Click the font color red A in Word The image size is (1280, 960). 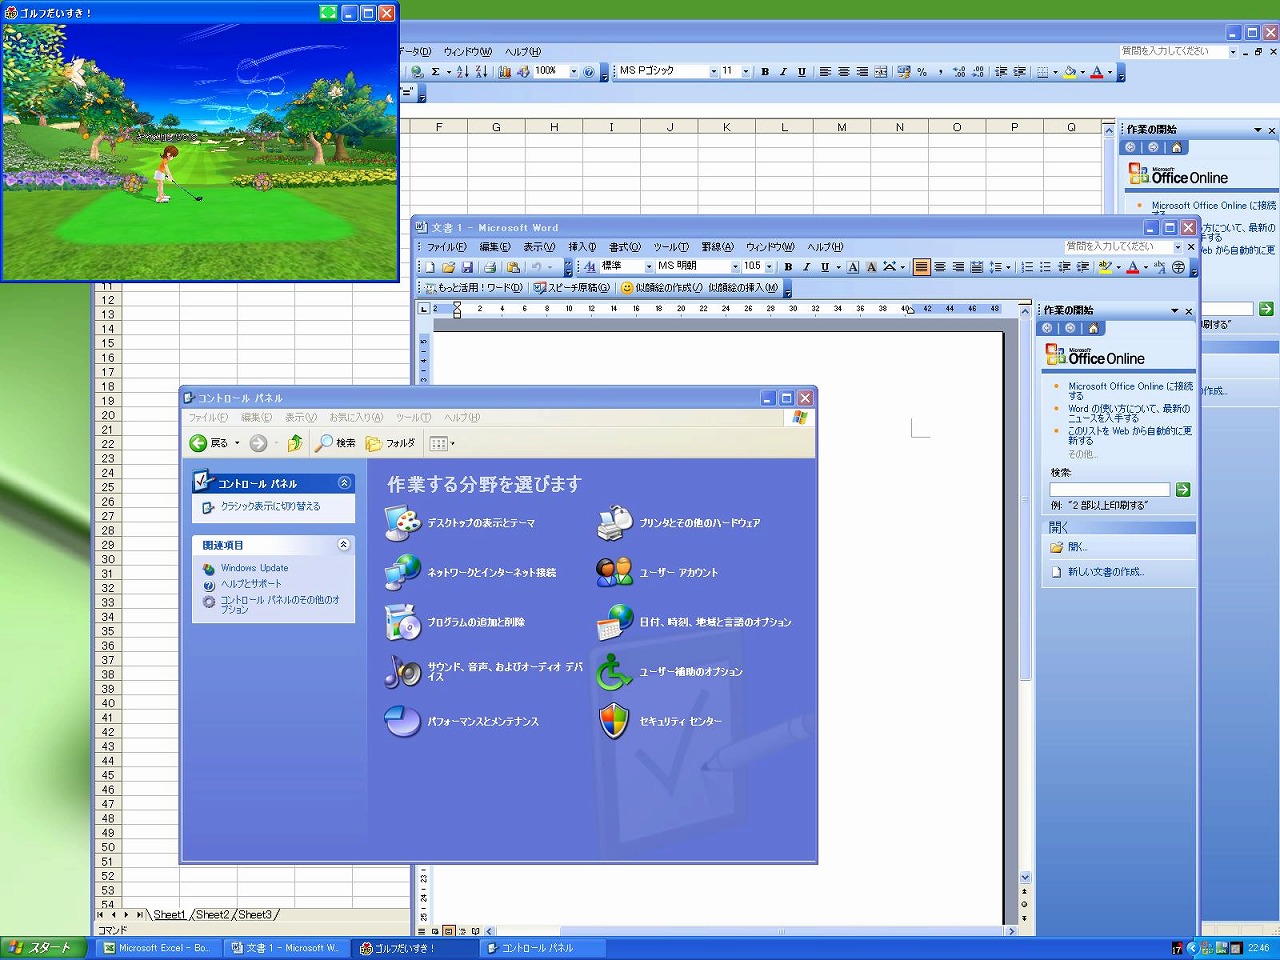pos(1132,267)
